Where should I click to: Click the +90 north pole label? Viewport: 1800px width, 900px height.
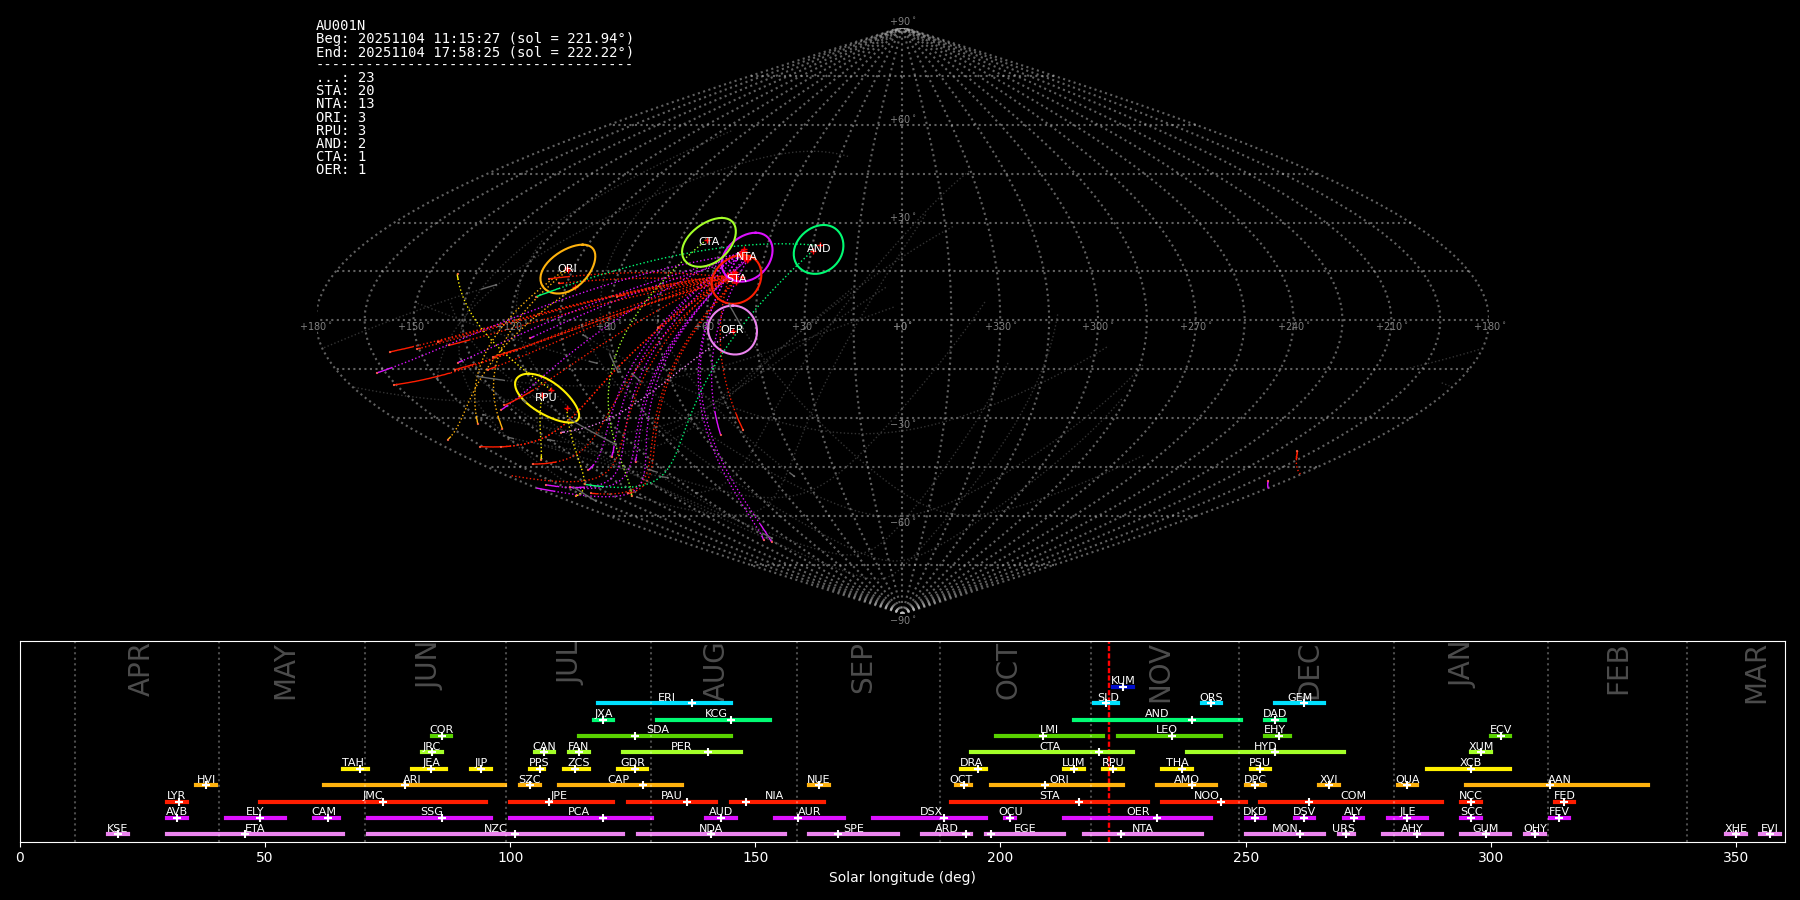(901, 21)
